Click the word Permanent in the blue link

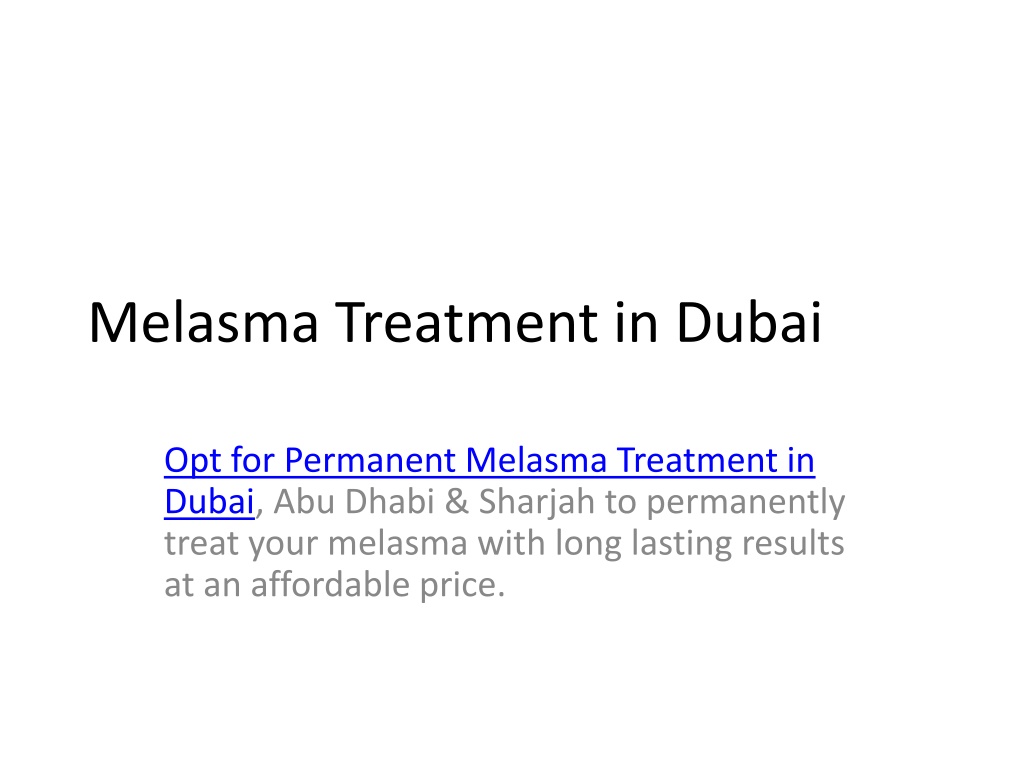pos(370,460)
